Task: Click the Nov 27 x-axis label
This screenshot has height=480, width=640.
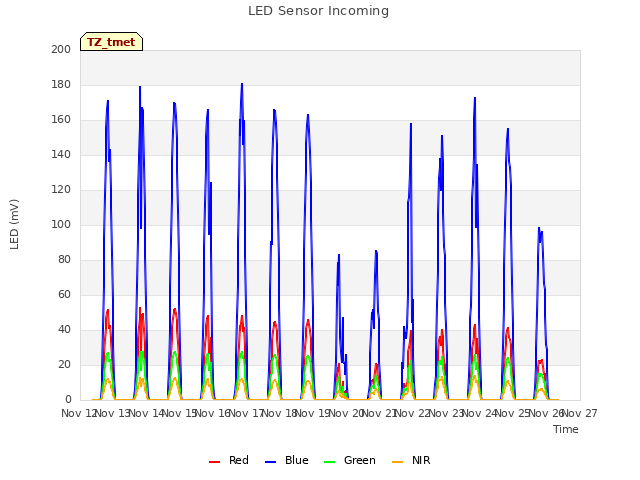Action: coord(580,413)
